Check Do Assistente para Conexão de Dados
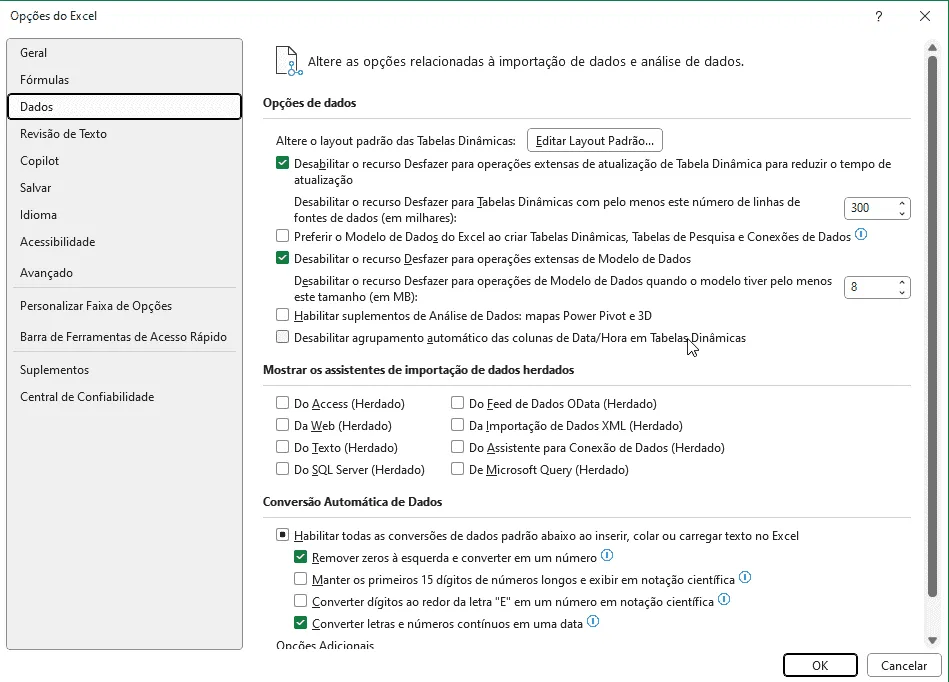The image size is (949, 682). coord(458,447)
